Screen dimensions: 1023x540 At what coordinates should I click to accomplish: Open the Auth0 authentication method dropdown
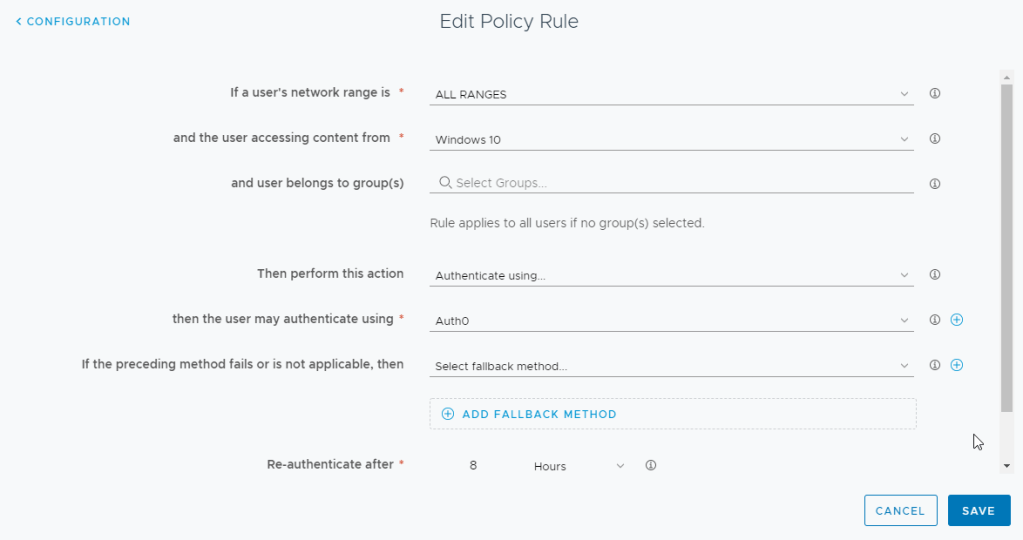click(671, 321)
